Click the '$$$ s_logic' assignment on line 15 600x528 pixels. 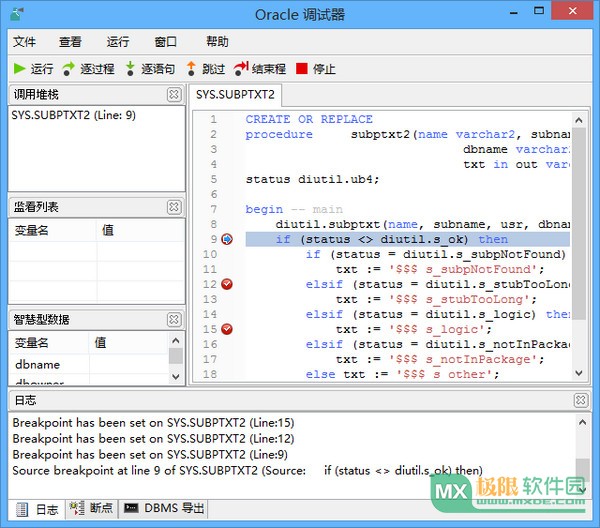414,329
